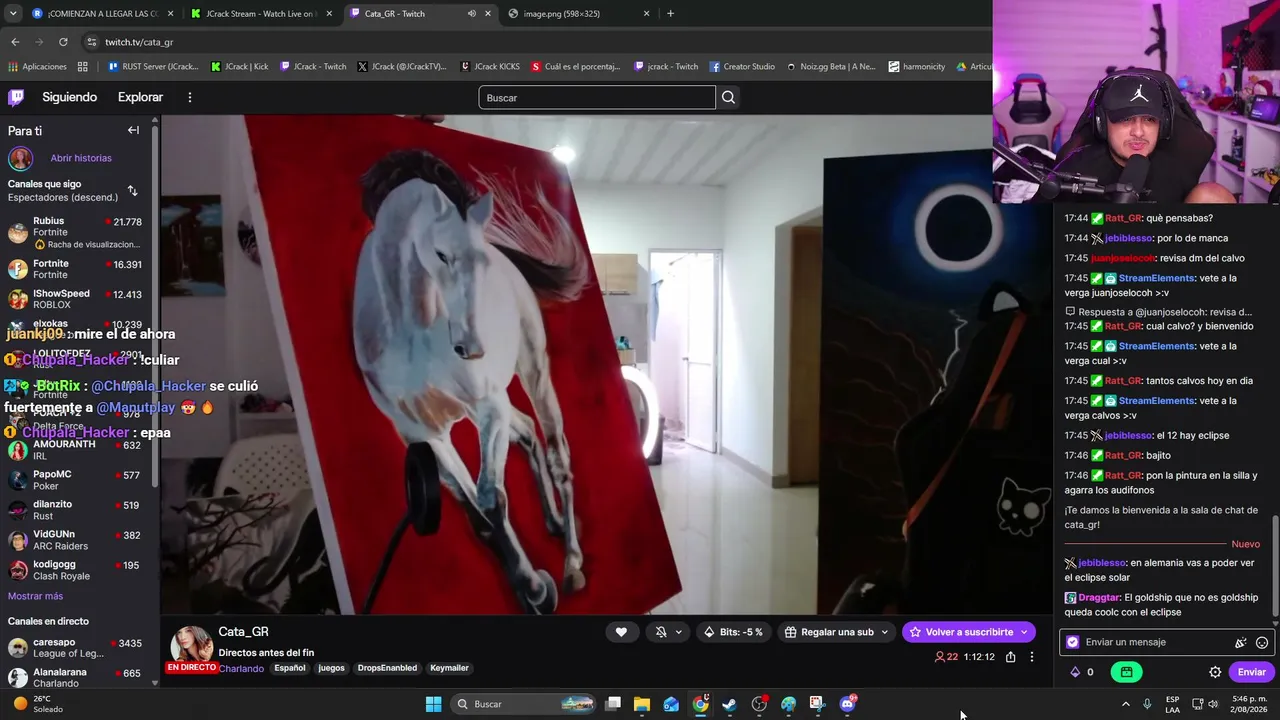Open Explorar in Twitch navigation
The width and height of the screenshot is (1280, 720).
point(140,97)
